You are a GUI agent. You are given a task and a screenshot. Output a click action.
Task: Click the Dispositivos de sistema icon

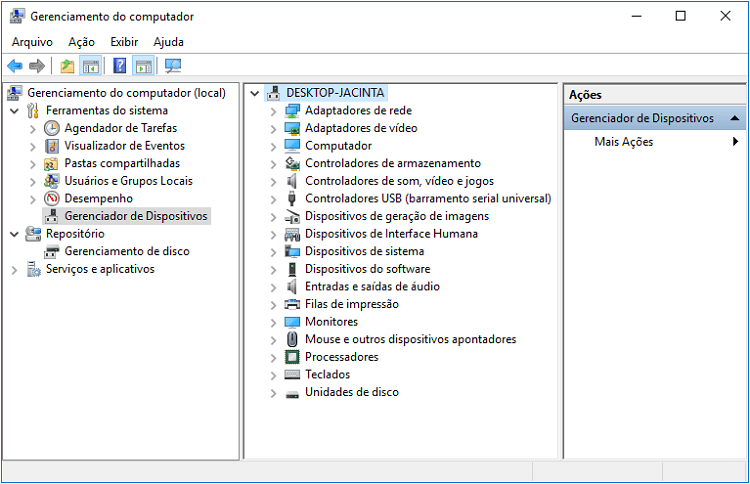(292, 251)
